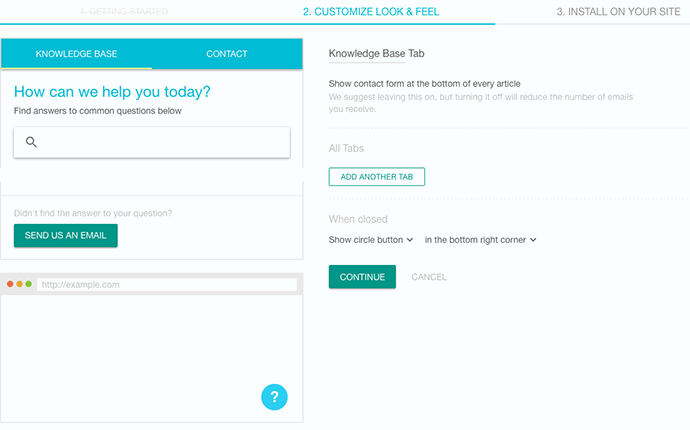690x430 pixels.
Task: Switch to the Knowledge Base preview tab
Action: click(76, 53)
